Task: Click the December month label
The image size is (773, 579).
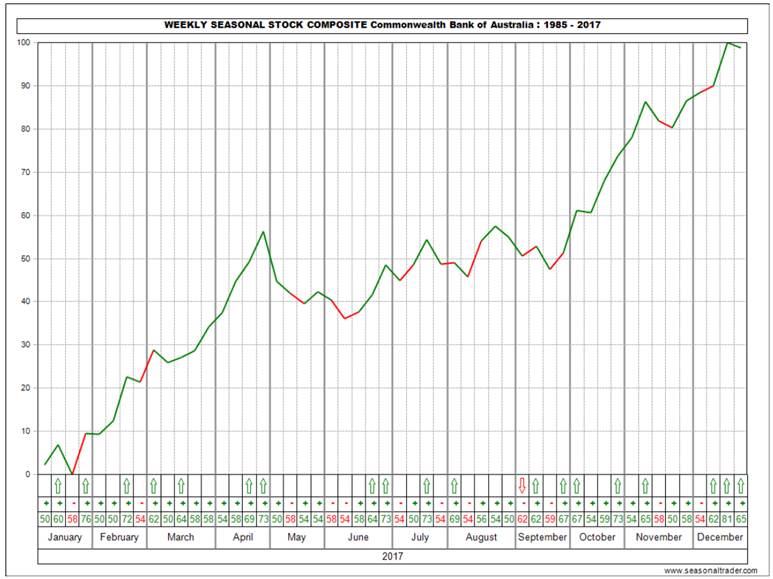Action: pyautogui.click(x=720, y=537)
